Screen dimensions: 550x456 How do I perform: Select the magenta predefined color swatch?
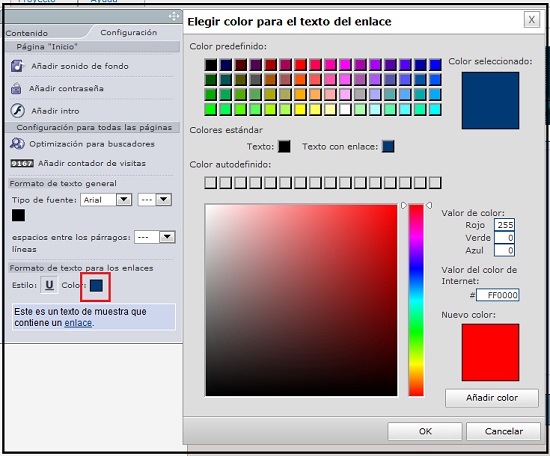point(345,65)
